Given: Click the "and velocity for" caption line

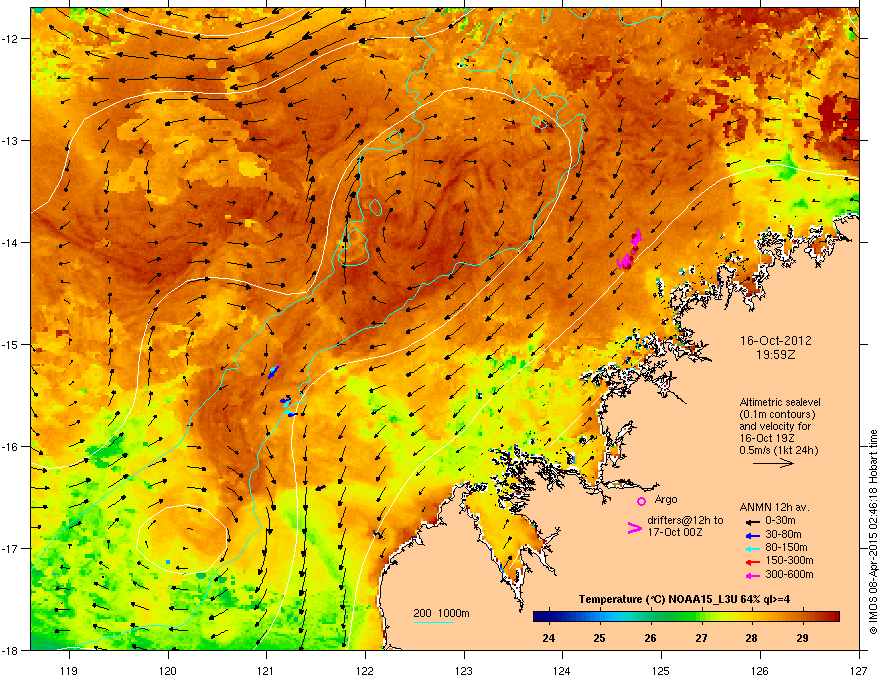Looking at the screenshot, I should point(775,426).
